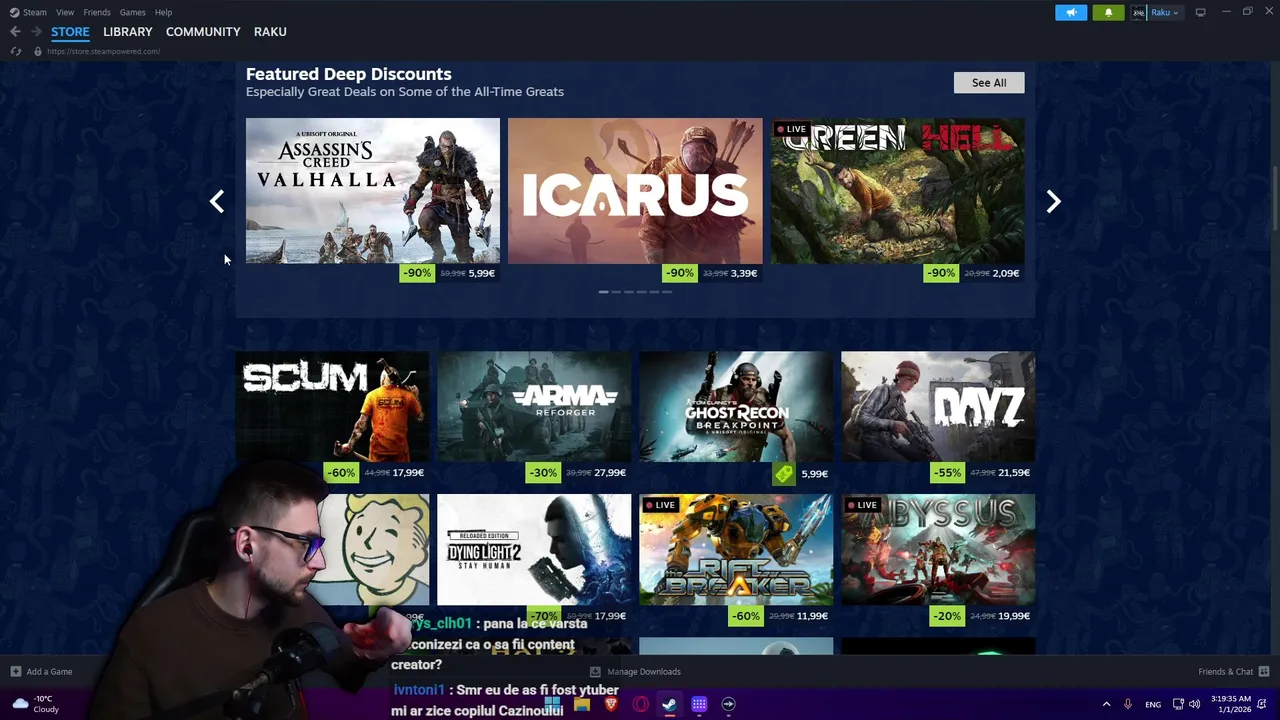
Task: Select the first carousel page dot
Action: 603,292
